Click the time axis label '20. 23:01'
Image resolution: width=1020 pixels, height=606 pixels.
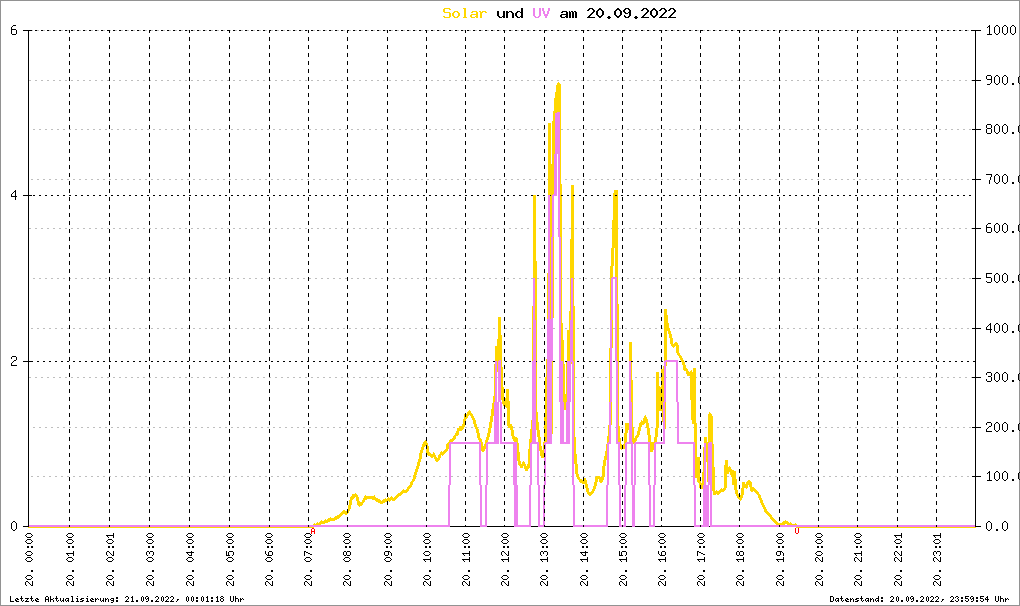click(x=937, y=560)
